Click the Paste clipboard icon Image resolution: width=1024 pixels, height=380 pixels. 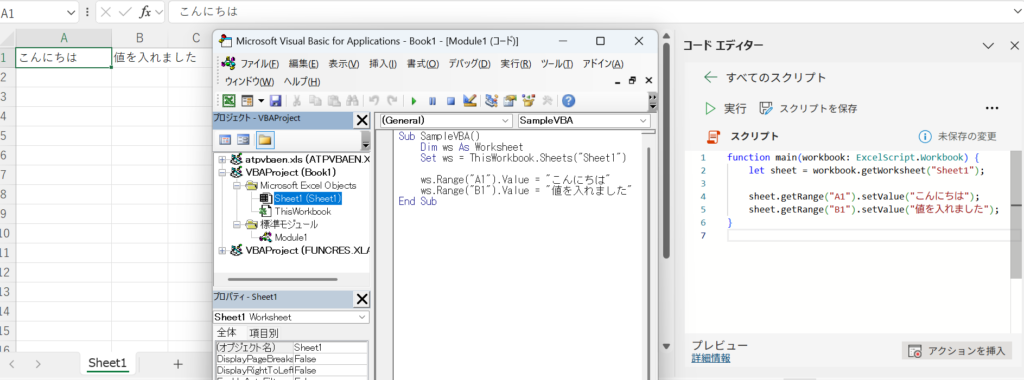coord(334,101)
